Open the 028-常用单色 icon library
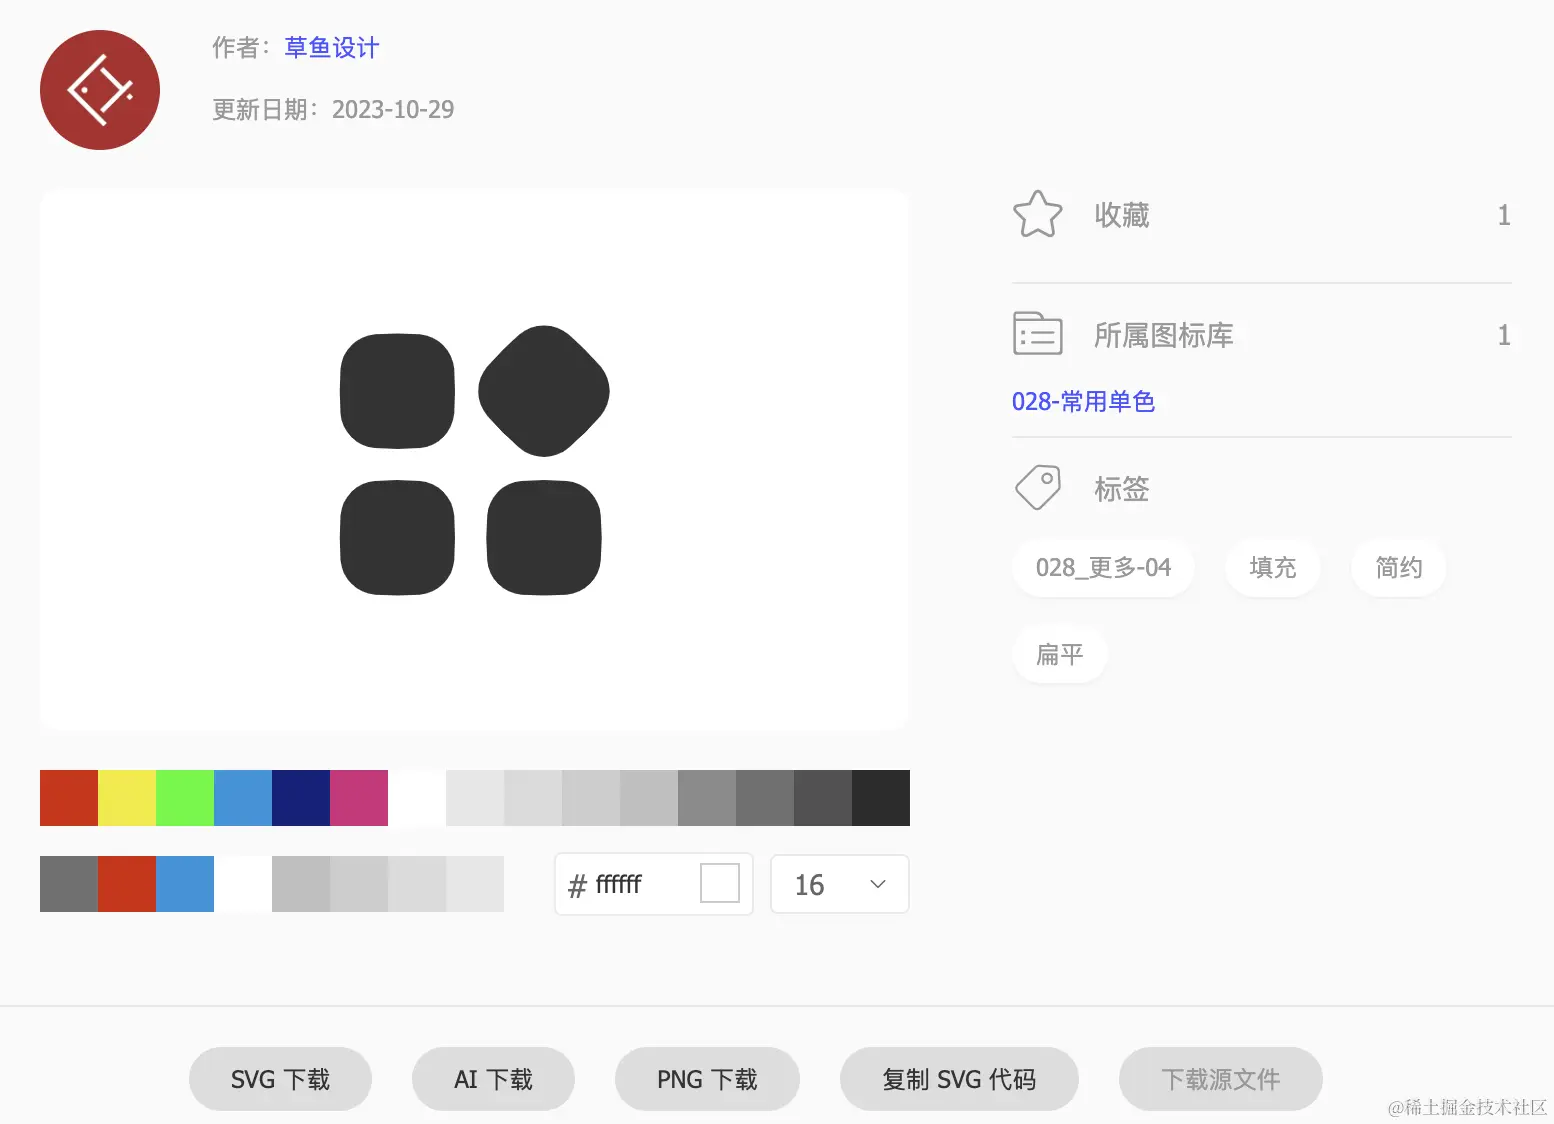The height and width of the screenshot is (1124, 1554). (1083, 401)
